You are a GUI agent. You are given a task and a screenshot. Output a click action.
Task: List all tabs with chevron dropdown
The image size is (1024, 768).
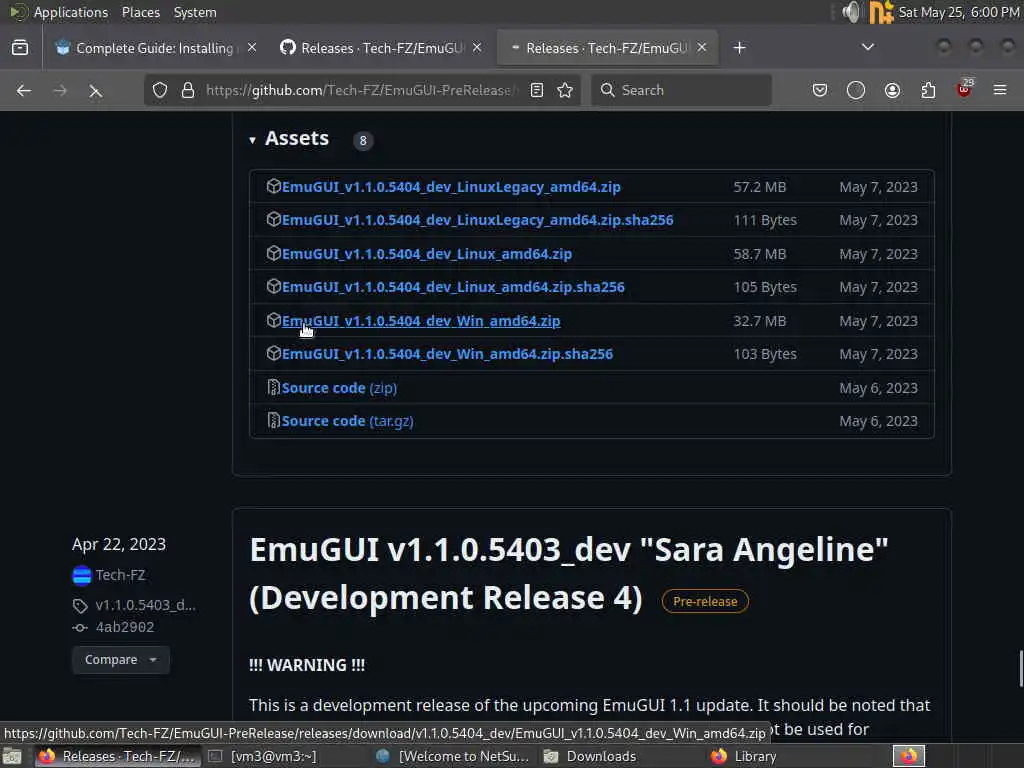pyautogui.click(x=868, y=47)
